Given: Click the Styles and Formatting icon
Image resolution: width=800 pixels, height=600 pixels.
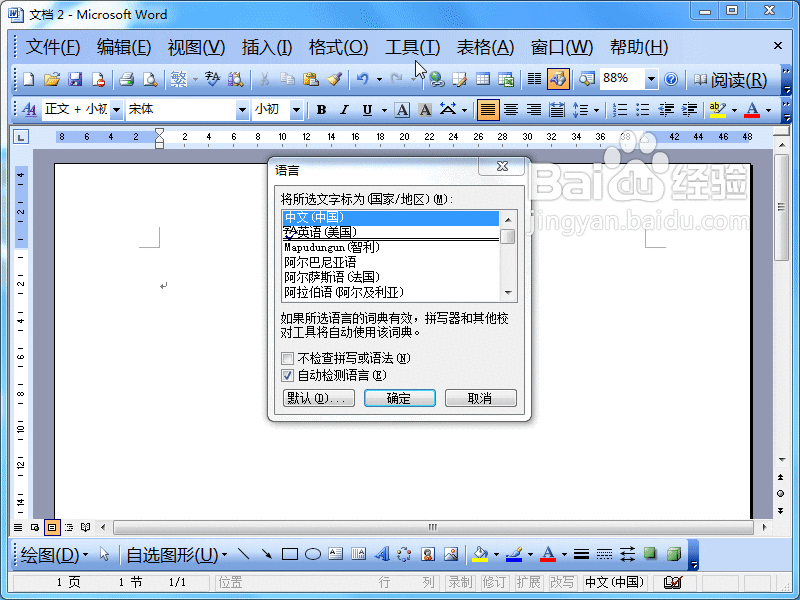Looking at the screenshot, I should click(29, 110).
